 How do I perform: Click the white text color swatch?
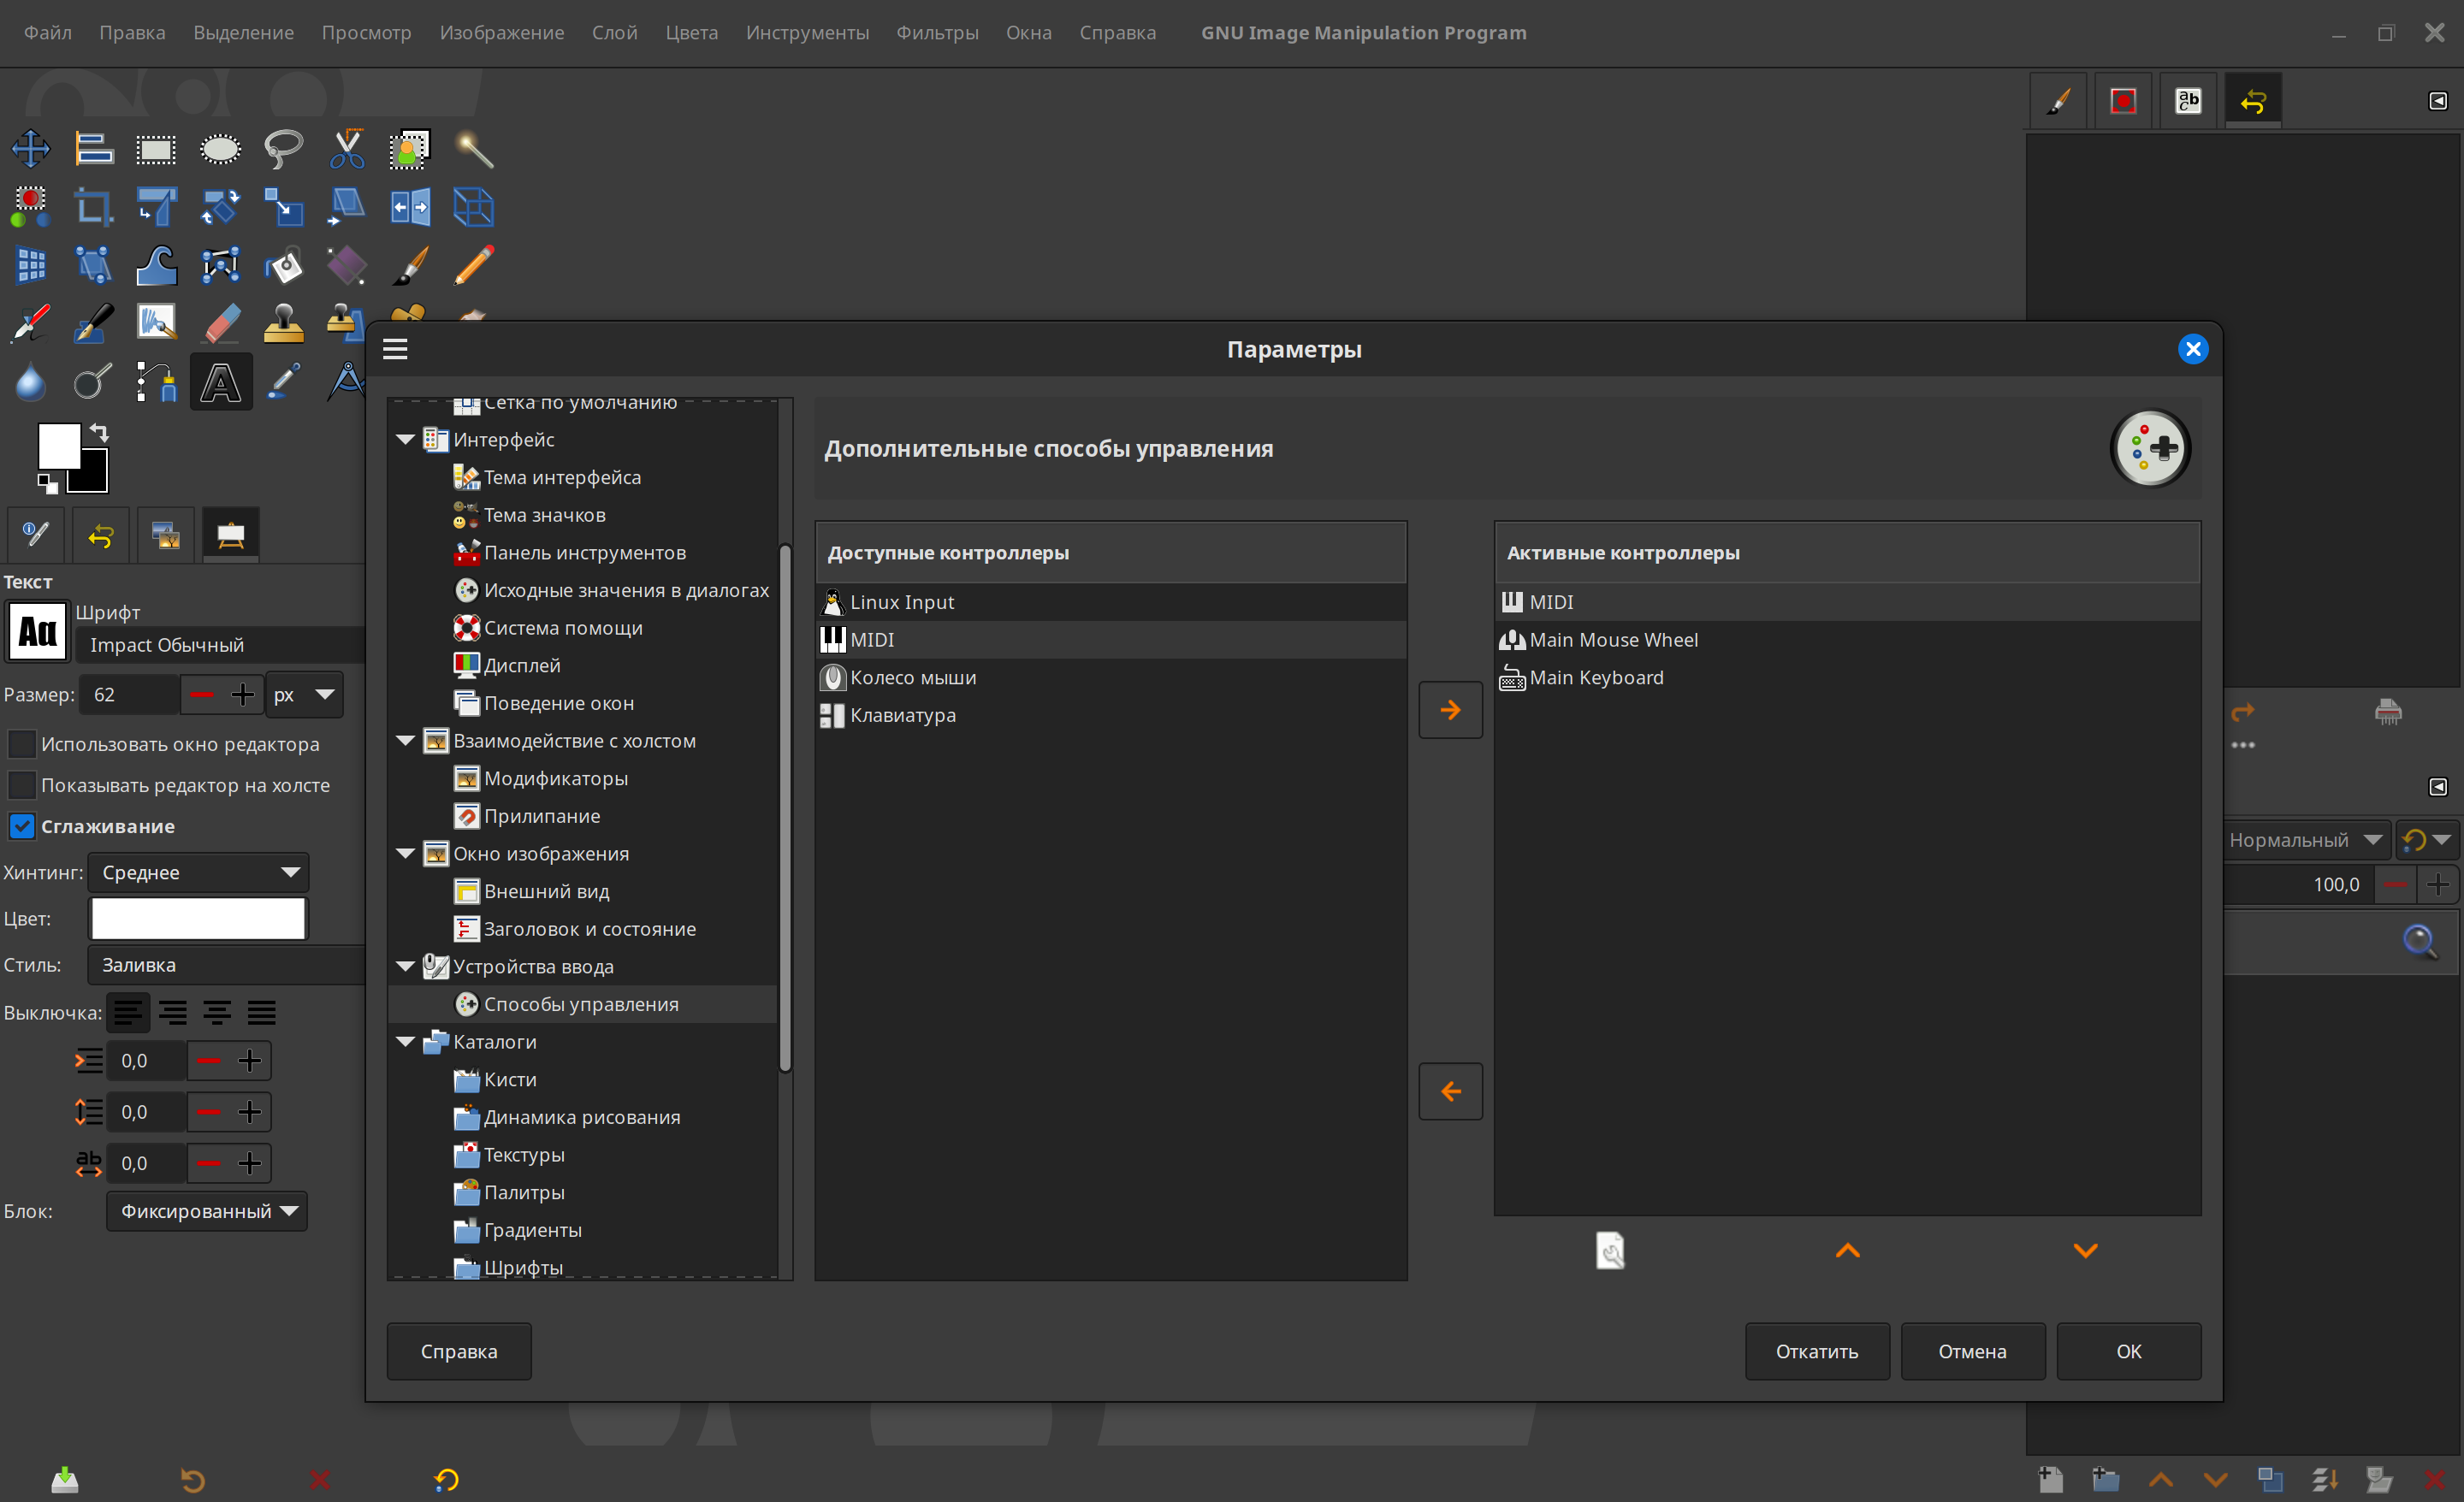click(x=198, y=918)
